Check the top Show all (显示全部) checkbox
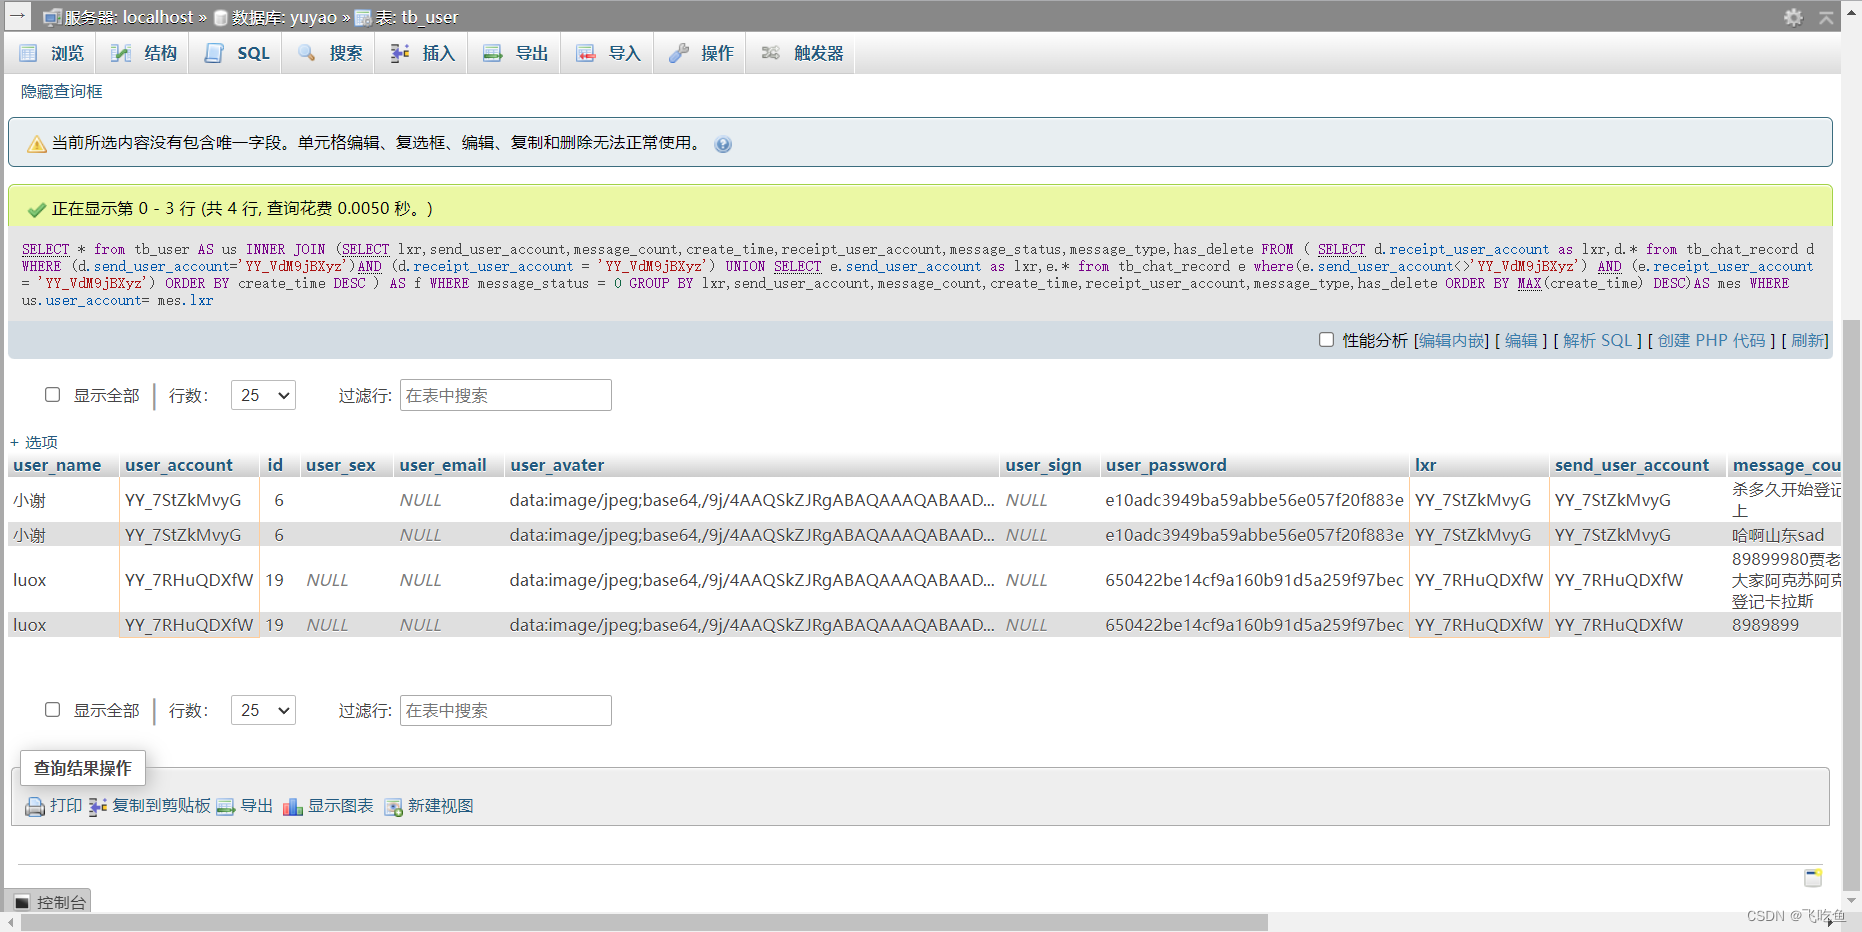Viewport: 1862px width, 932px height. coord(52,395)
